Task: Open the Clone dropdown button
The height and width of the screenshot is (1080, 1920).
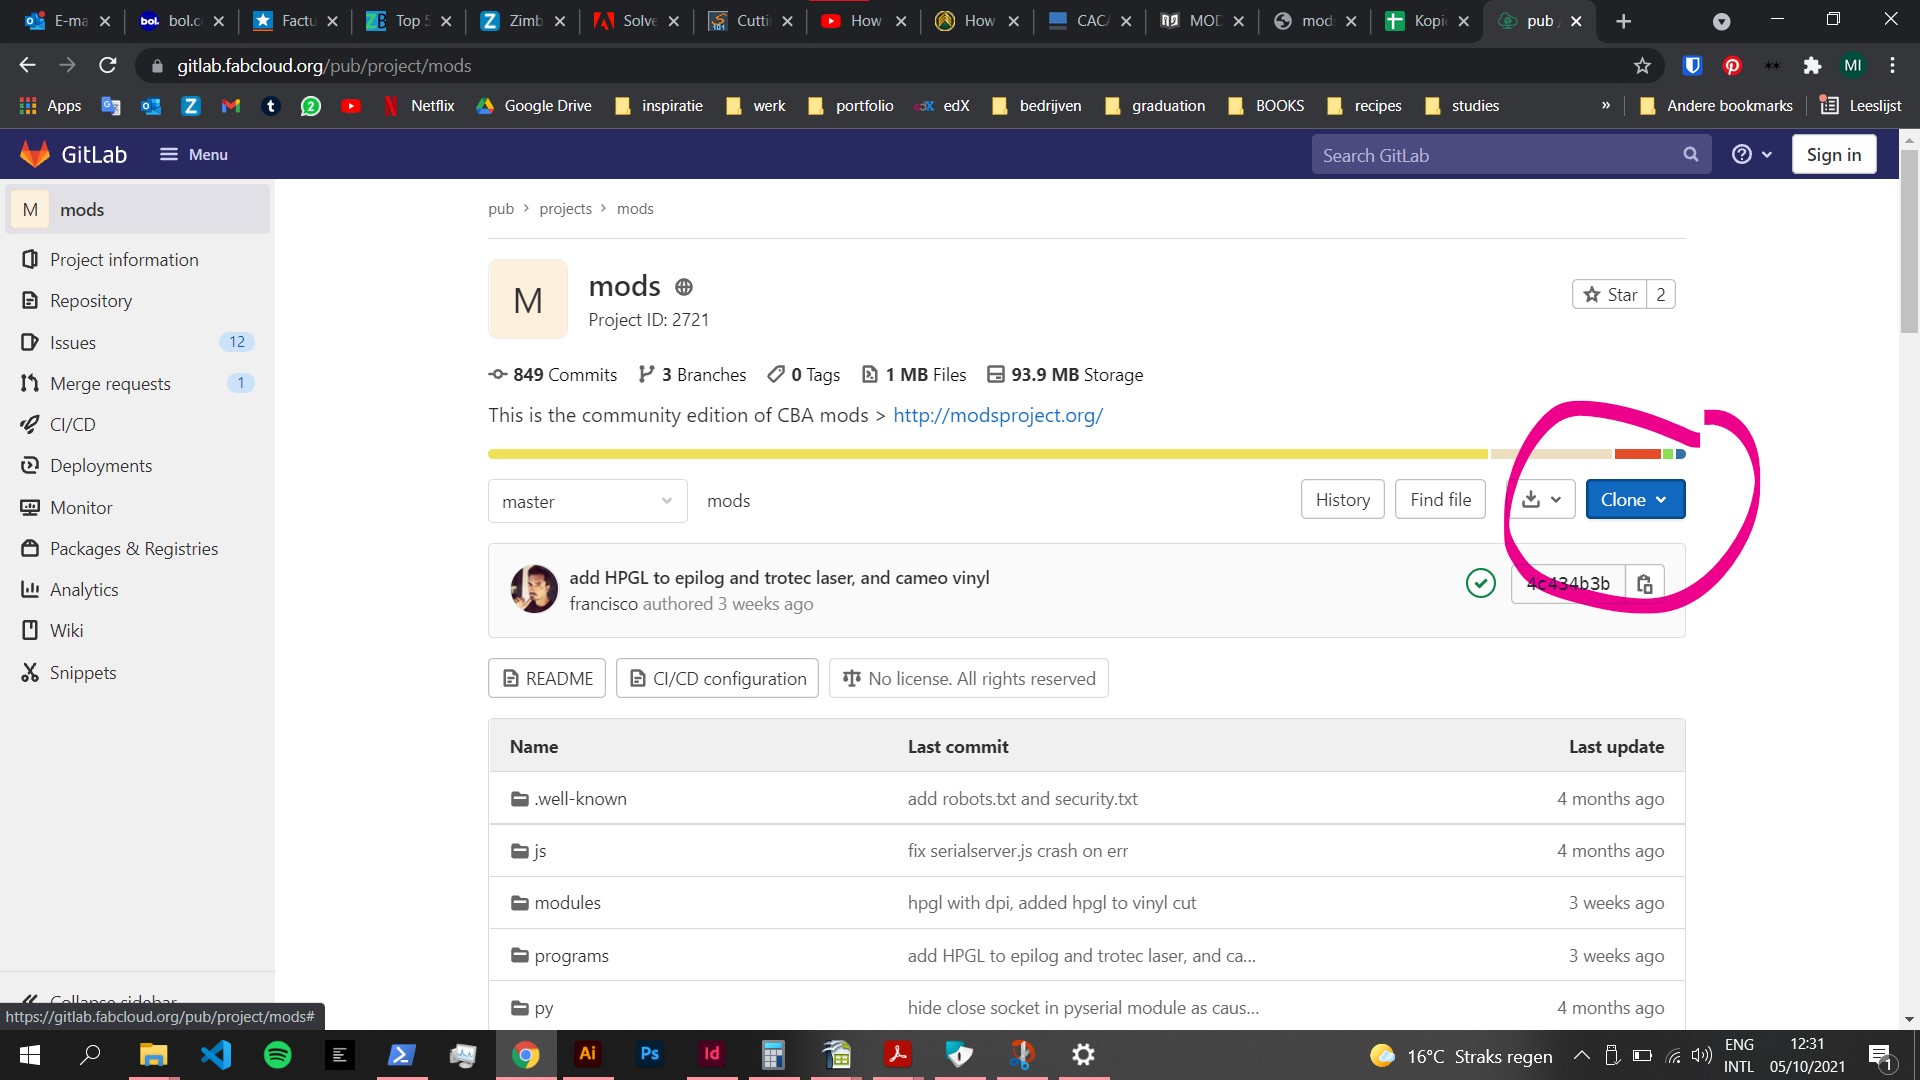Action: (x=1635, y=499)
